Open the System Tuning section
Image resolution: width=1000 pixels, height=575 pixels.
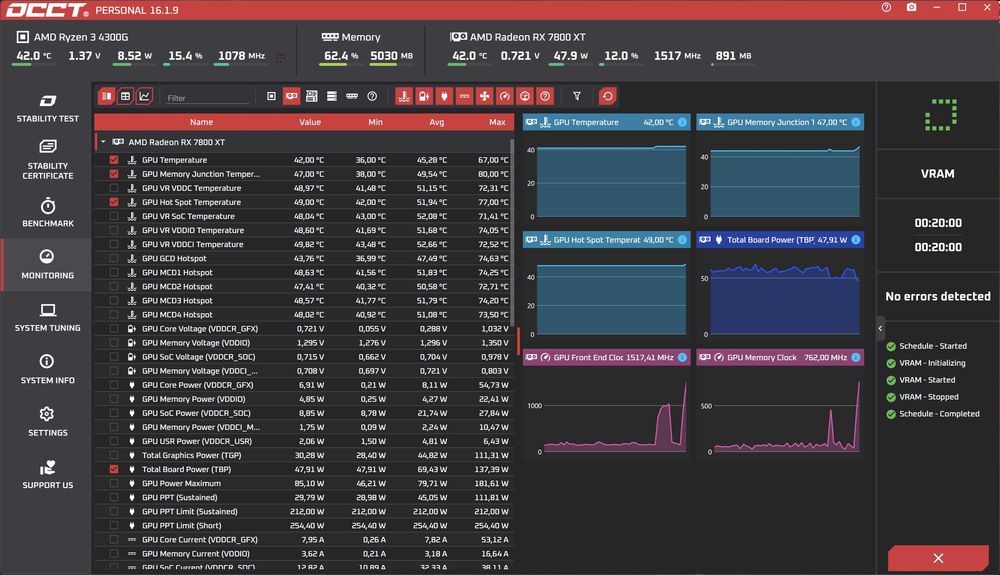pyautogui.click(x=47, y=317)
